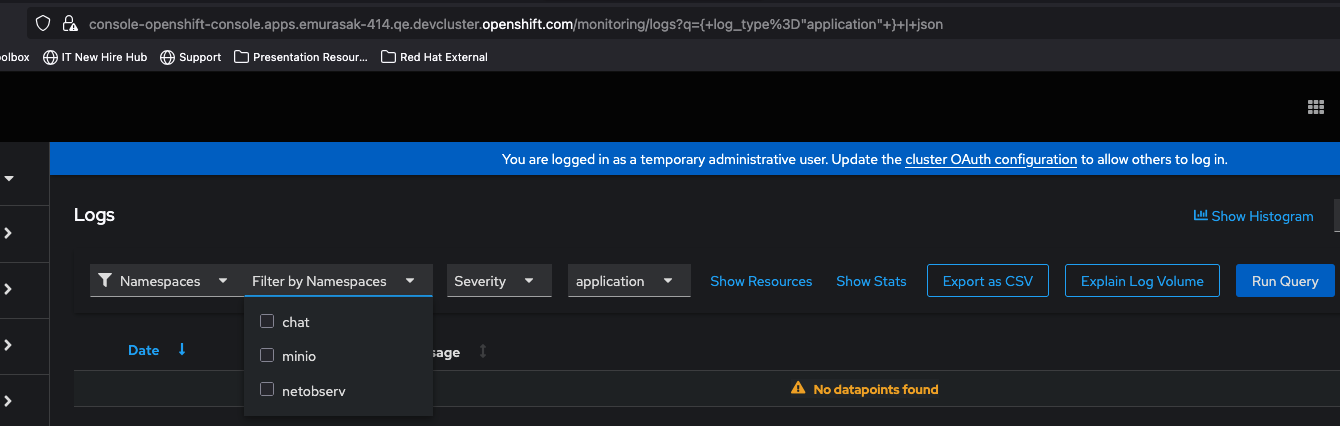
Task: Check the chat namespace checkbox
Action: (267, 322)
